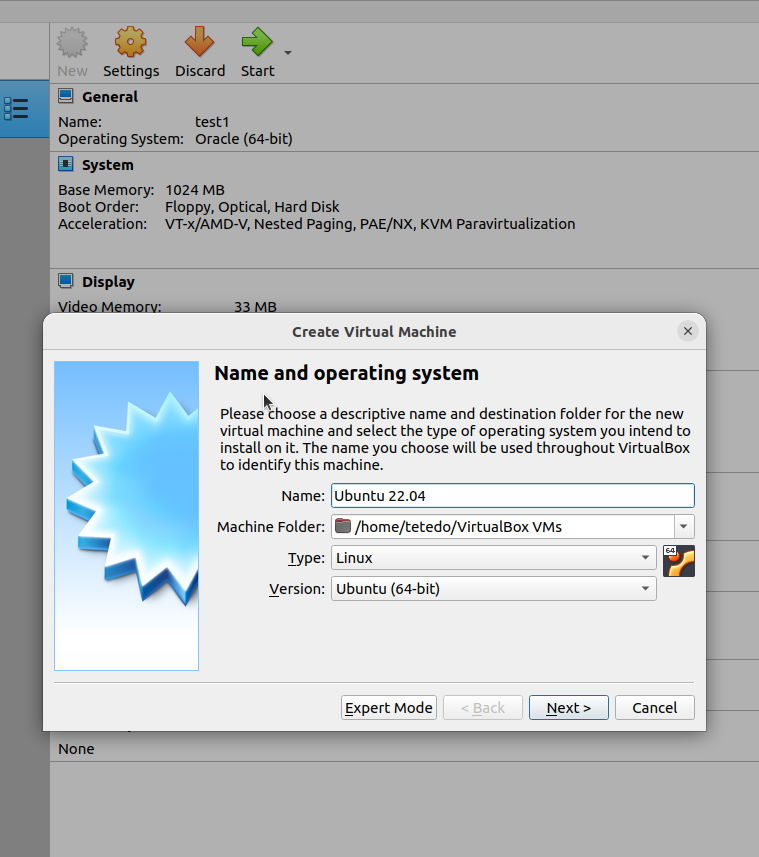The width and height of the screenshot is (759, 857).
Task: Click the Create Virtual Machine title bar
Action: tap(374, 332)
